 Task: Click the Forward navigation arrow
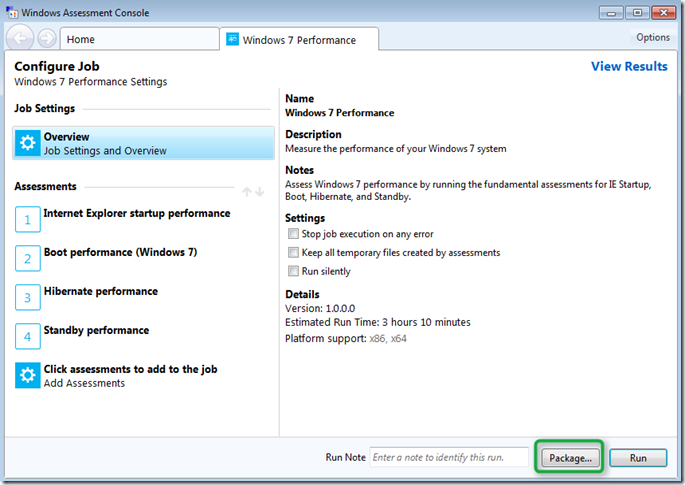coord(47,38)
